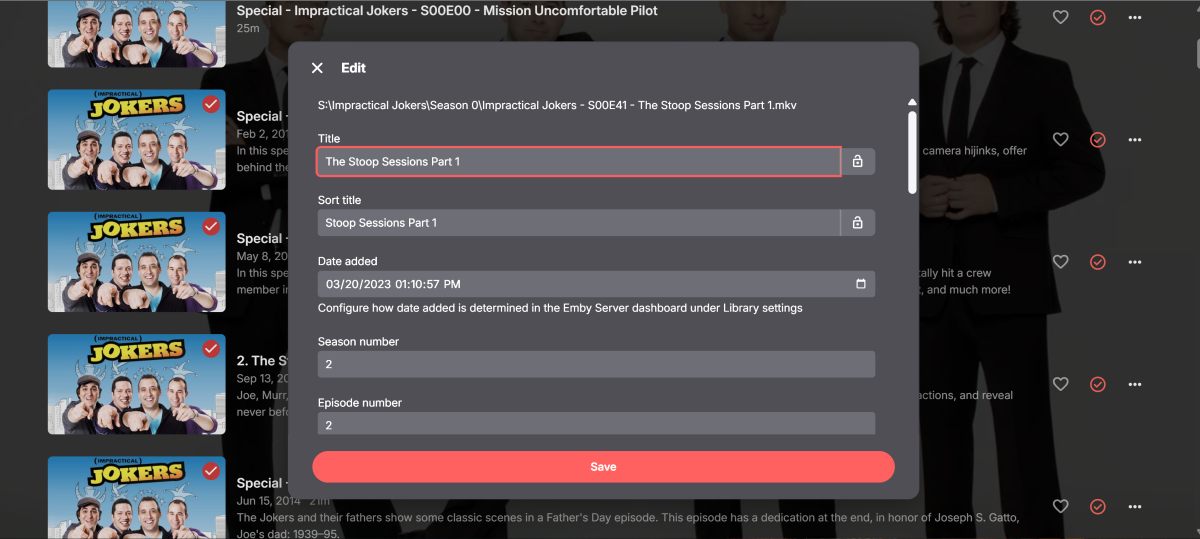Click the Edit dialog's vertical scrollbar
The image size is (1200, 539).
912,150
